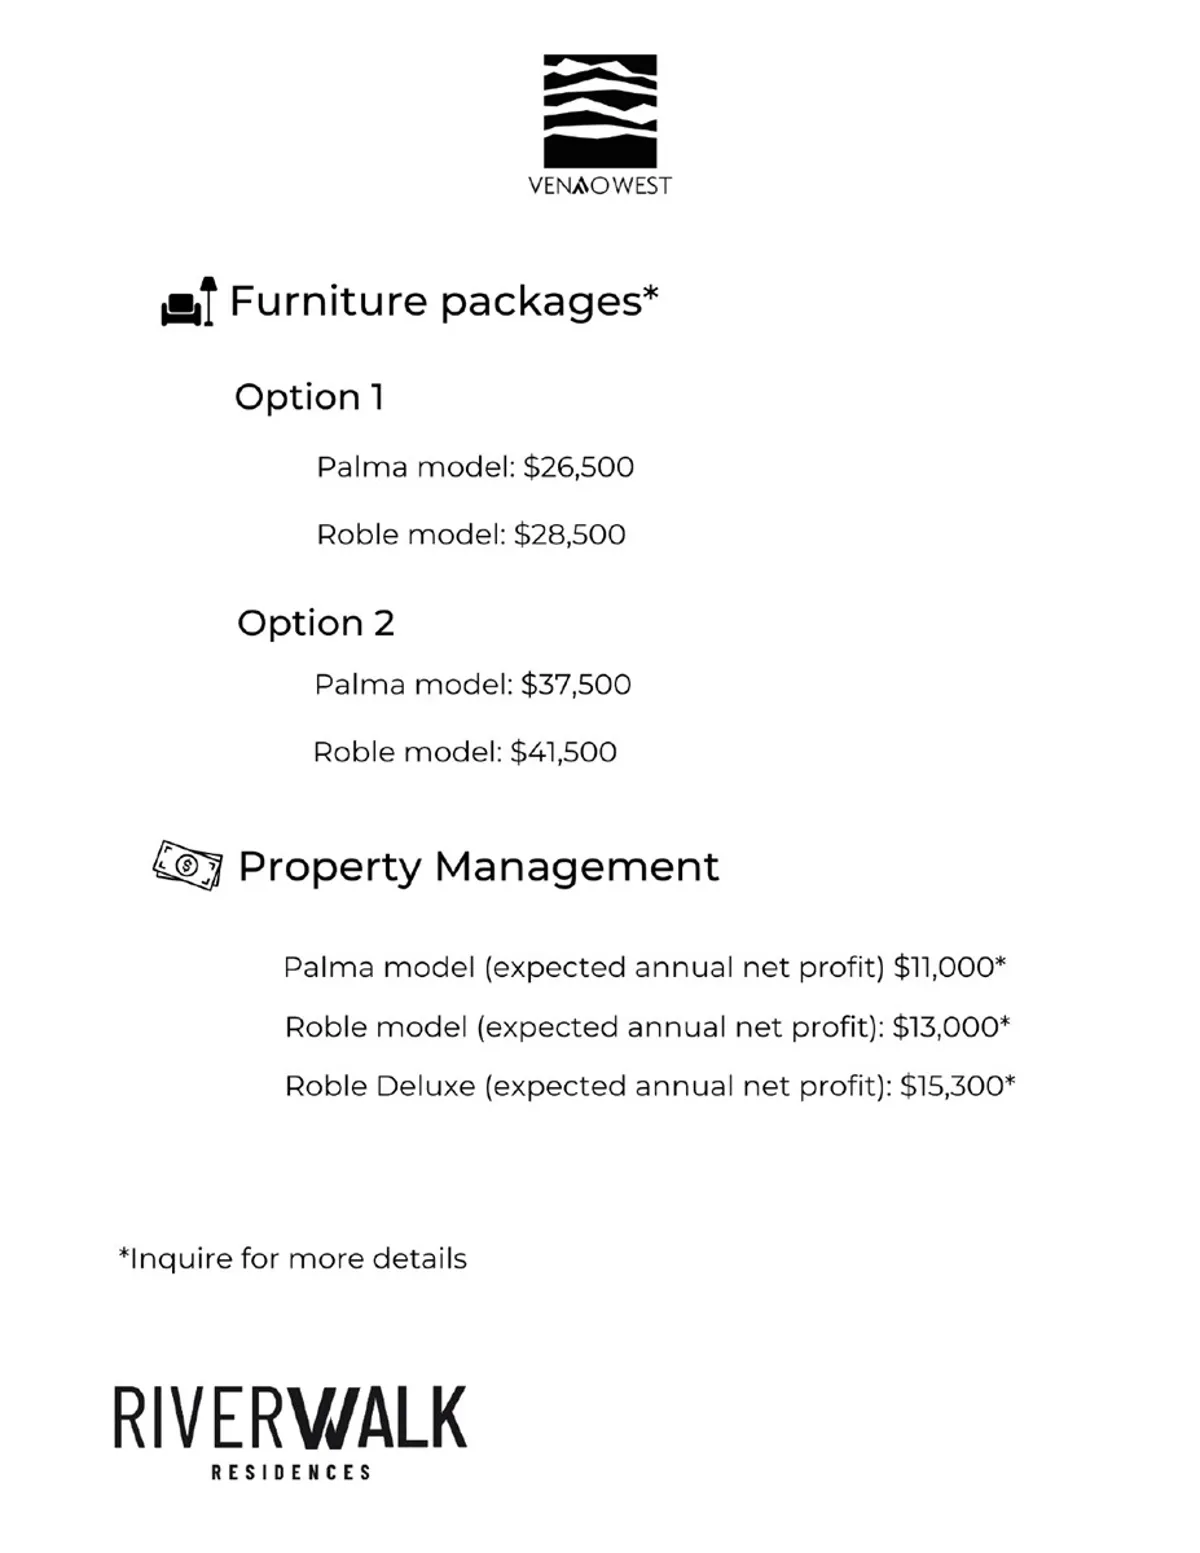This screenshot has height=1553, width=1200.
Task: Click Palma model expected profit $11,000 line
Action: 644,967
